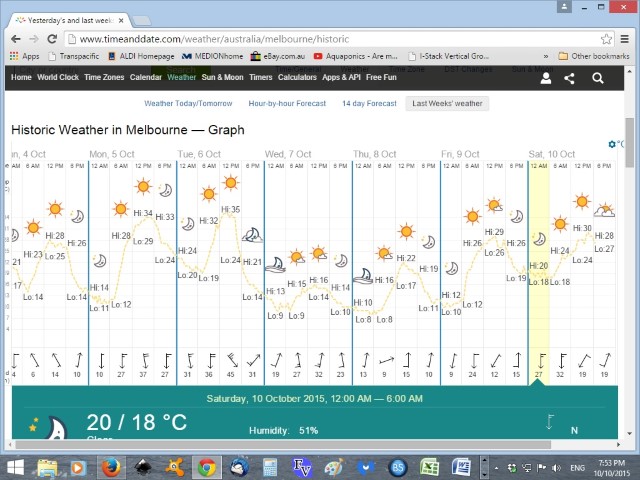This screenshot has height=480, width=640.
Task: Open the Free Fun navigation item
Action: (381, 77)
